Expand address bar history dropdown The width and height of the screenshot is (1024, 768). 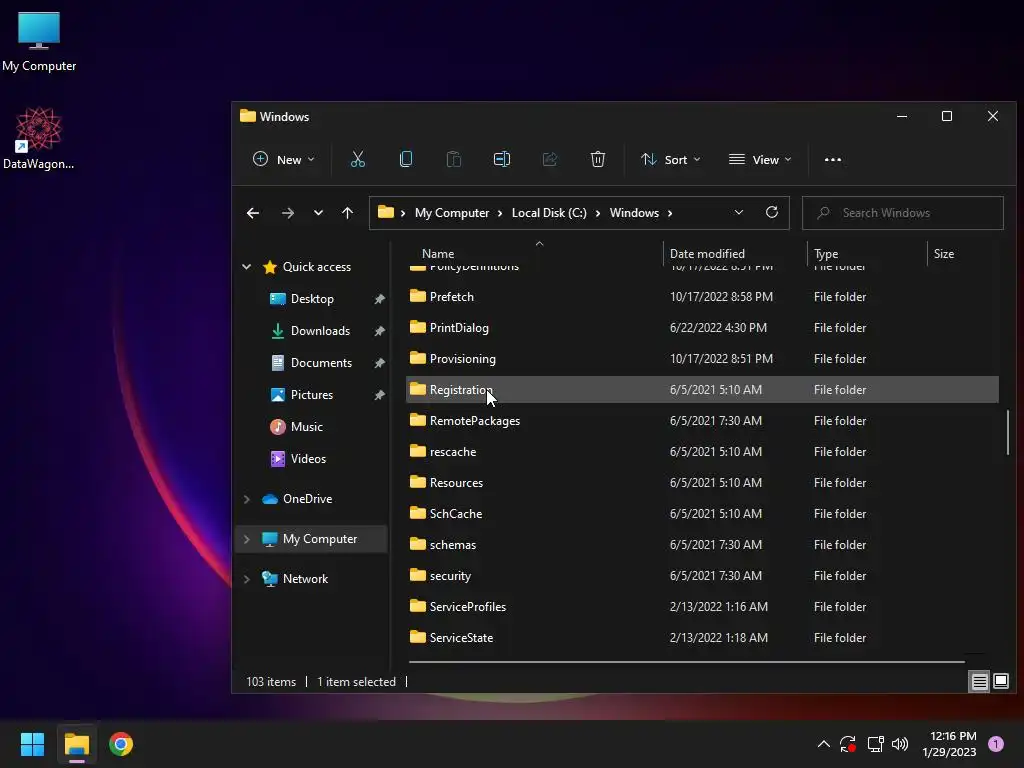739,212
